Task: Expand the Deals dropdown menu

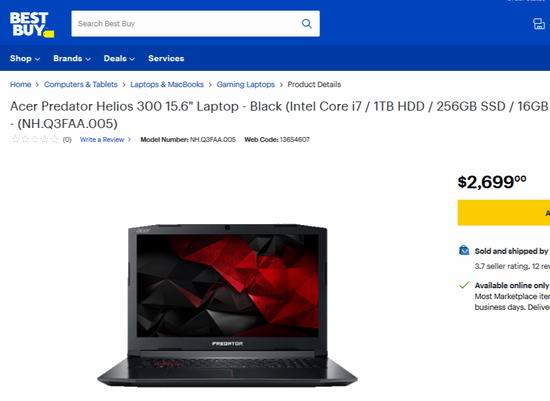Action: 119,58
